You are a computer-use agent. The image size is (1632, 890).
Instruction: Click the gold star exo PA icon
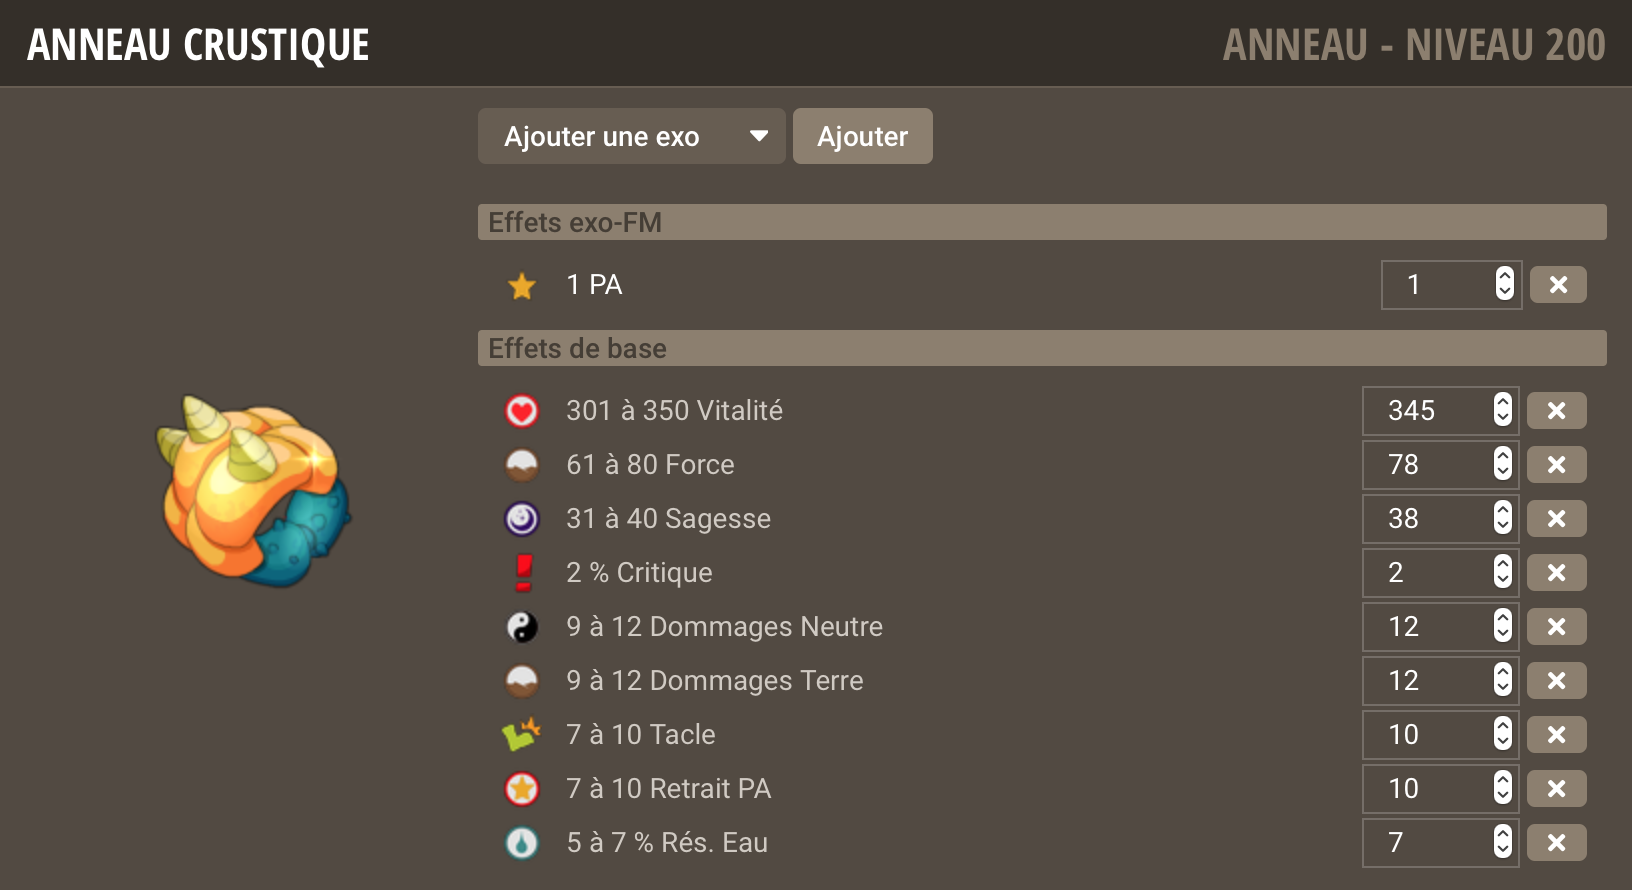click(x=521, y=286)
